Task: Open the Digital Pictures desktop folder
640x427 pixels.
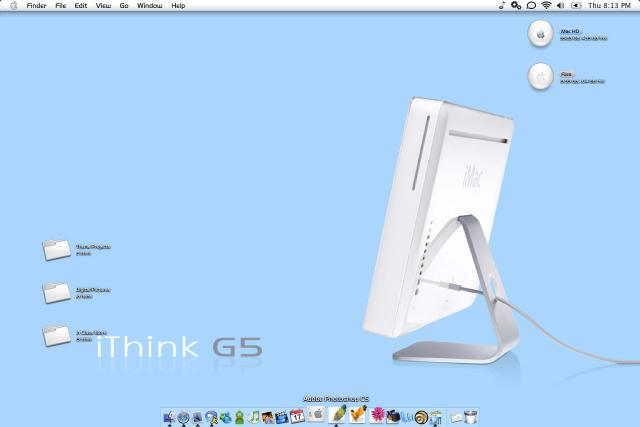Action: pos(57,293)
